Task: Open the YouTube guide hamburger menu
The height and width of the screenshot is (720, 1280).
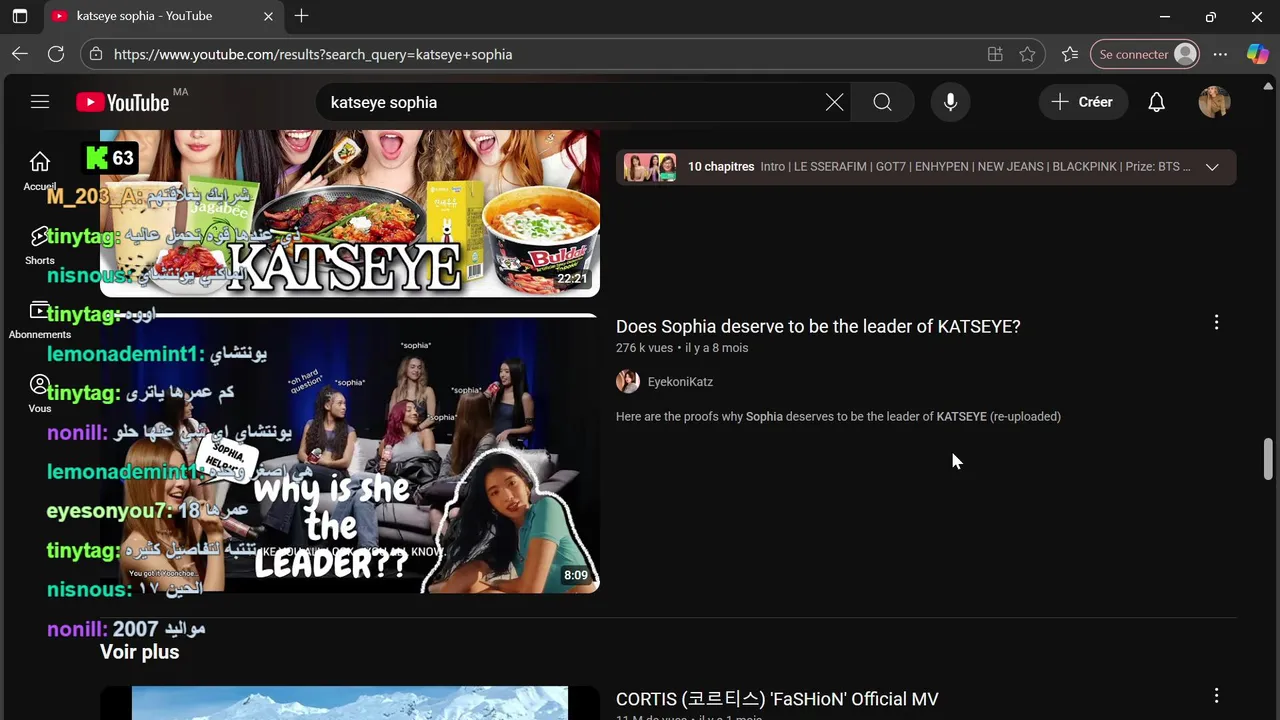Action: tap(40, 102)
